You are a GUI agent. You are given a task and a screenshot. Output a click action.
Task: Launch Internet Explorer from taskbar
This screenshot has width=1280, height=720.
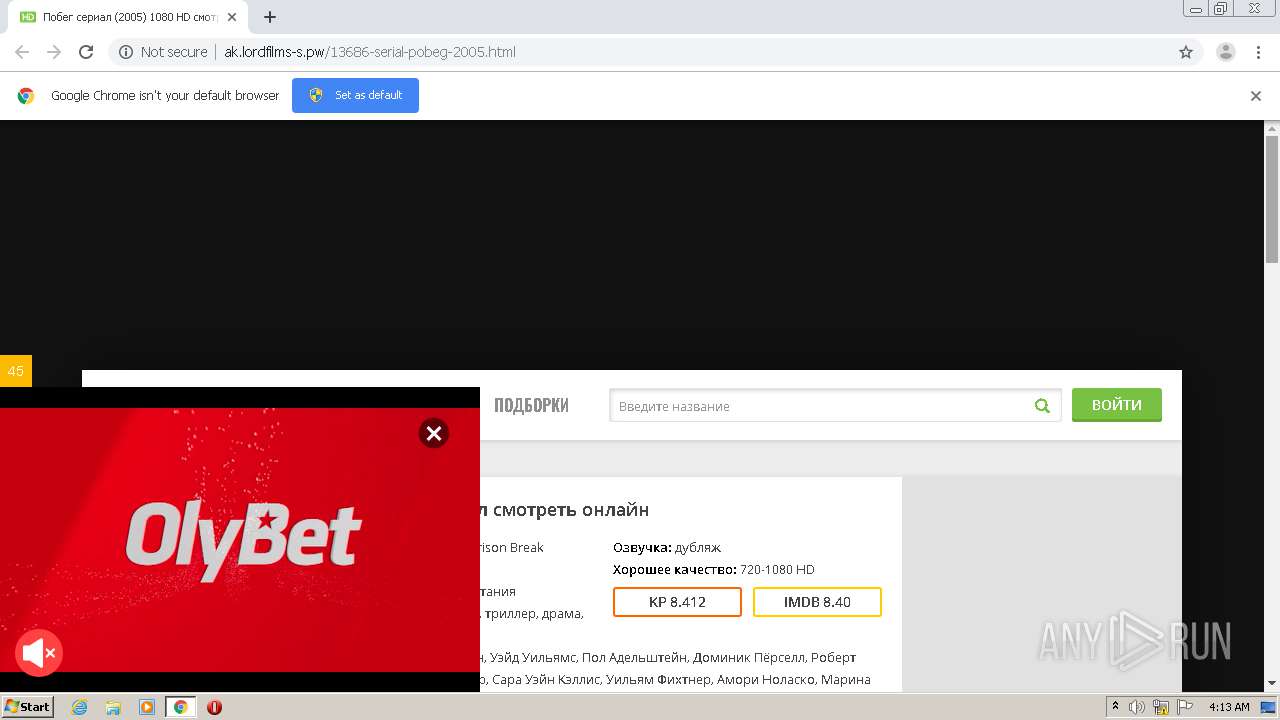(x=80, y=707)
